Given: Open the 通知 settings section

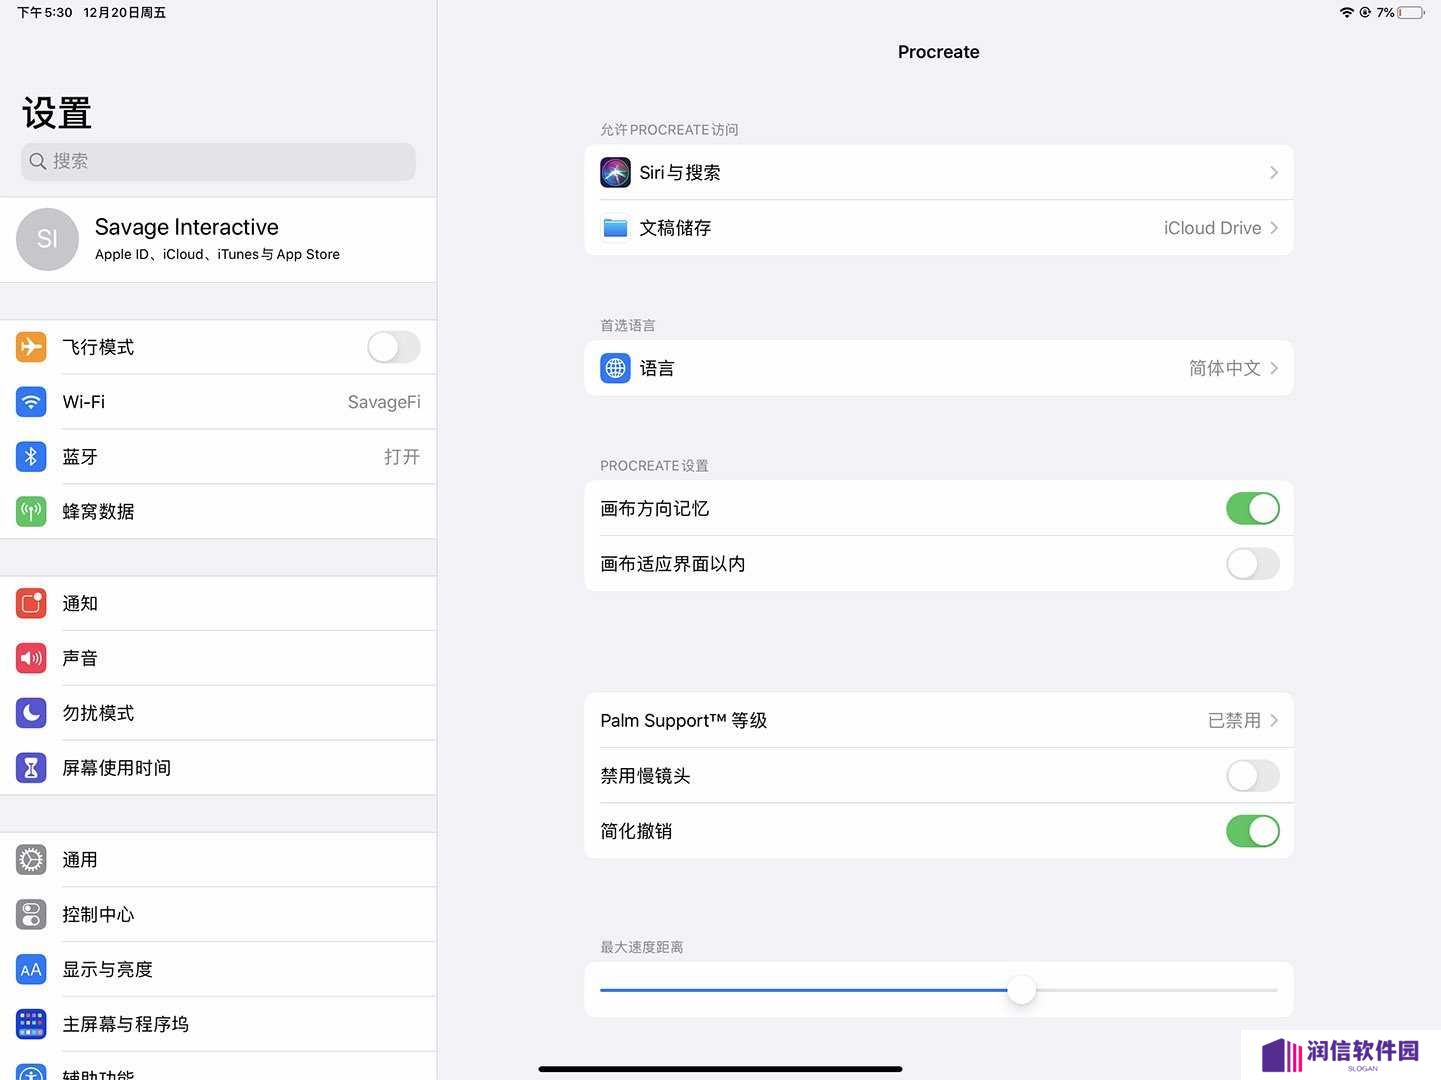Looking at the screenshot, I should pyautogui.click(x=218, y=604).
